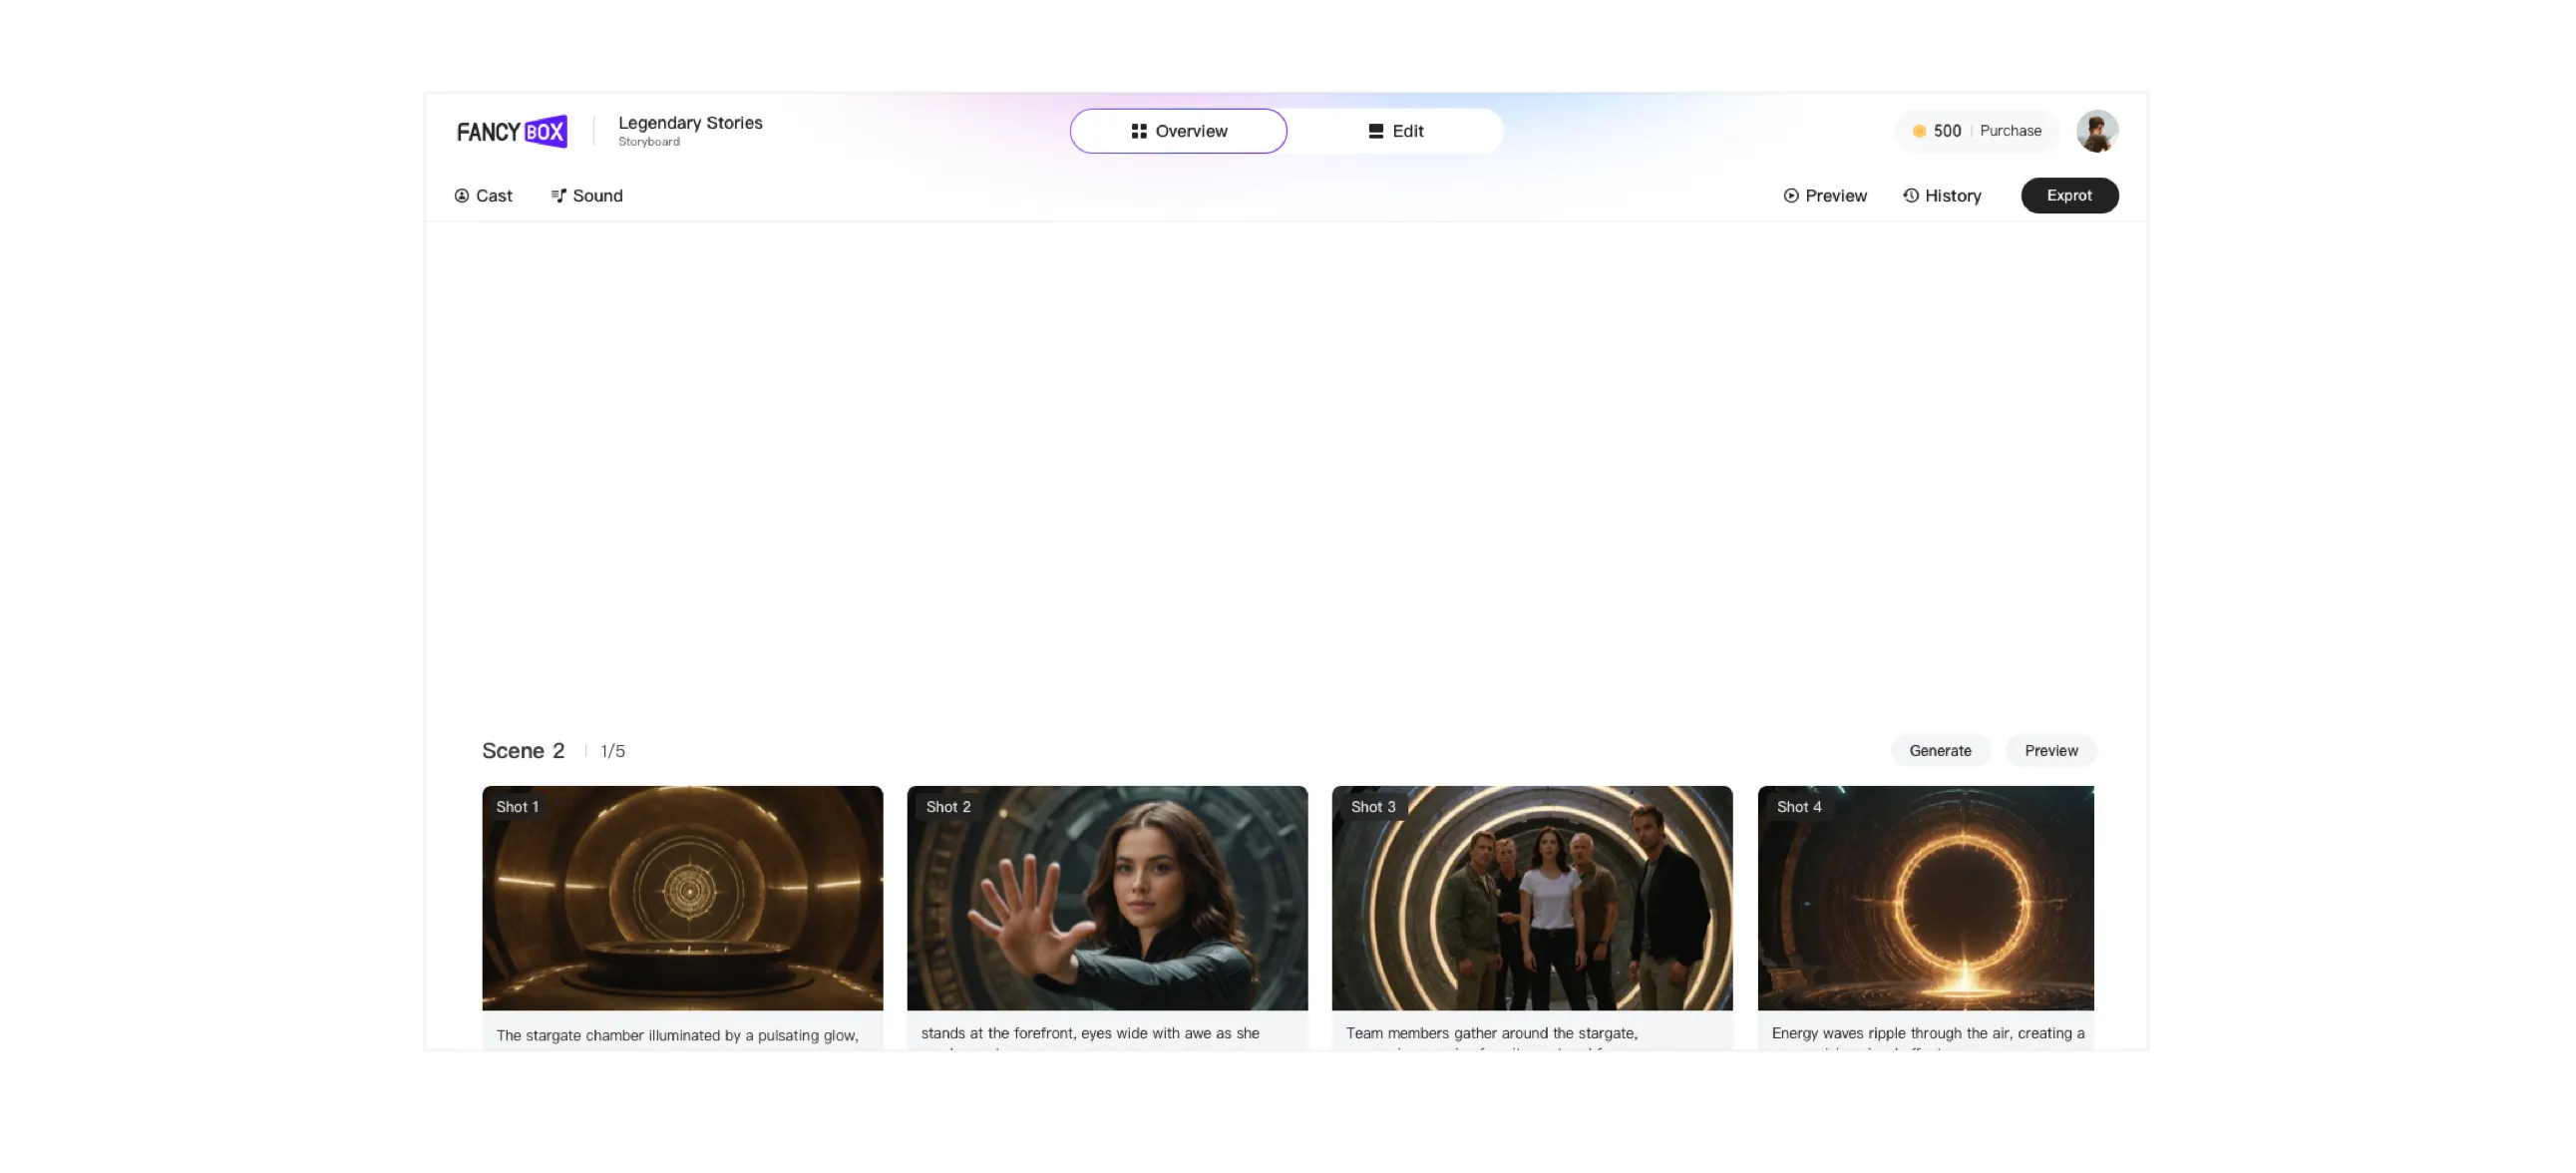Screen dimensions: 2576x1173
Task: Switch to the Overview tab
Action: tap(1178, 131)
